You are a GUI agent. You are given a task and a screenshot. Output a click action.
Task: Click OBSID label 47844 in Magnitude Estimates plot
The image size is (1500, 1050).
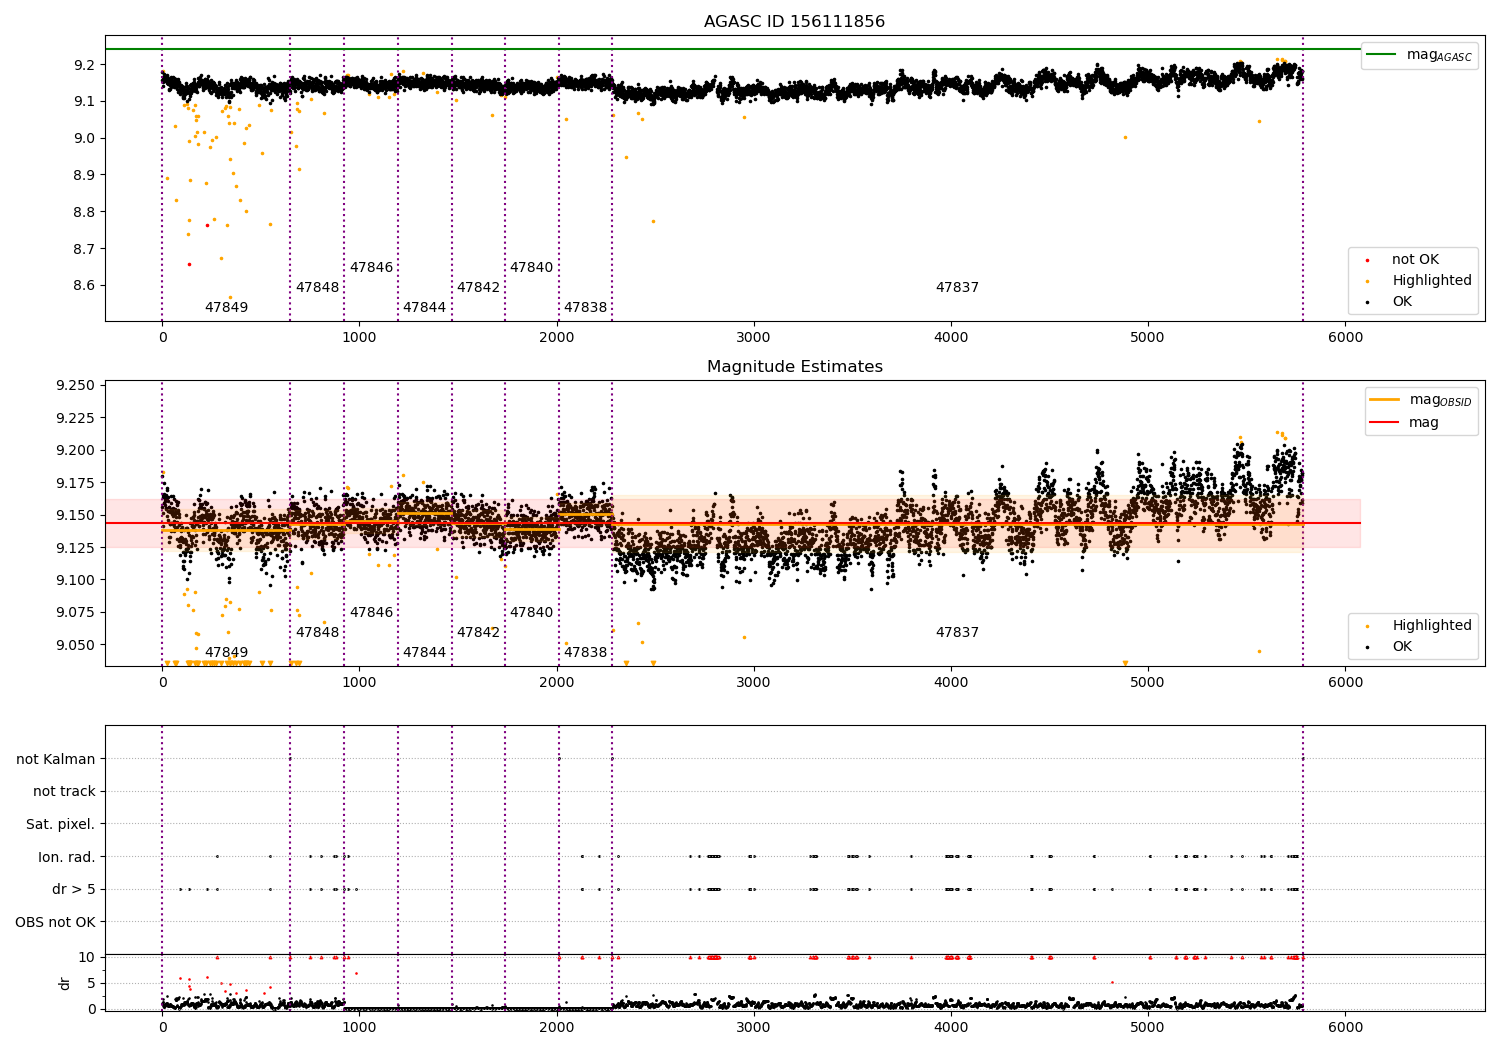(424, 653)
